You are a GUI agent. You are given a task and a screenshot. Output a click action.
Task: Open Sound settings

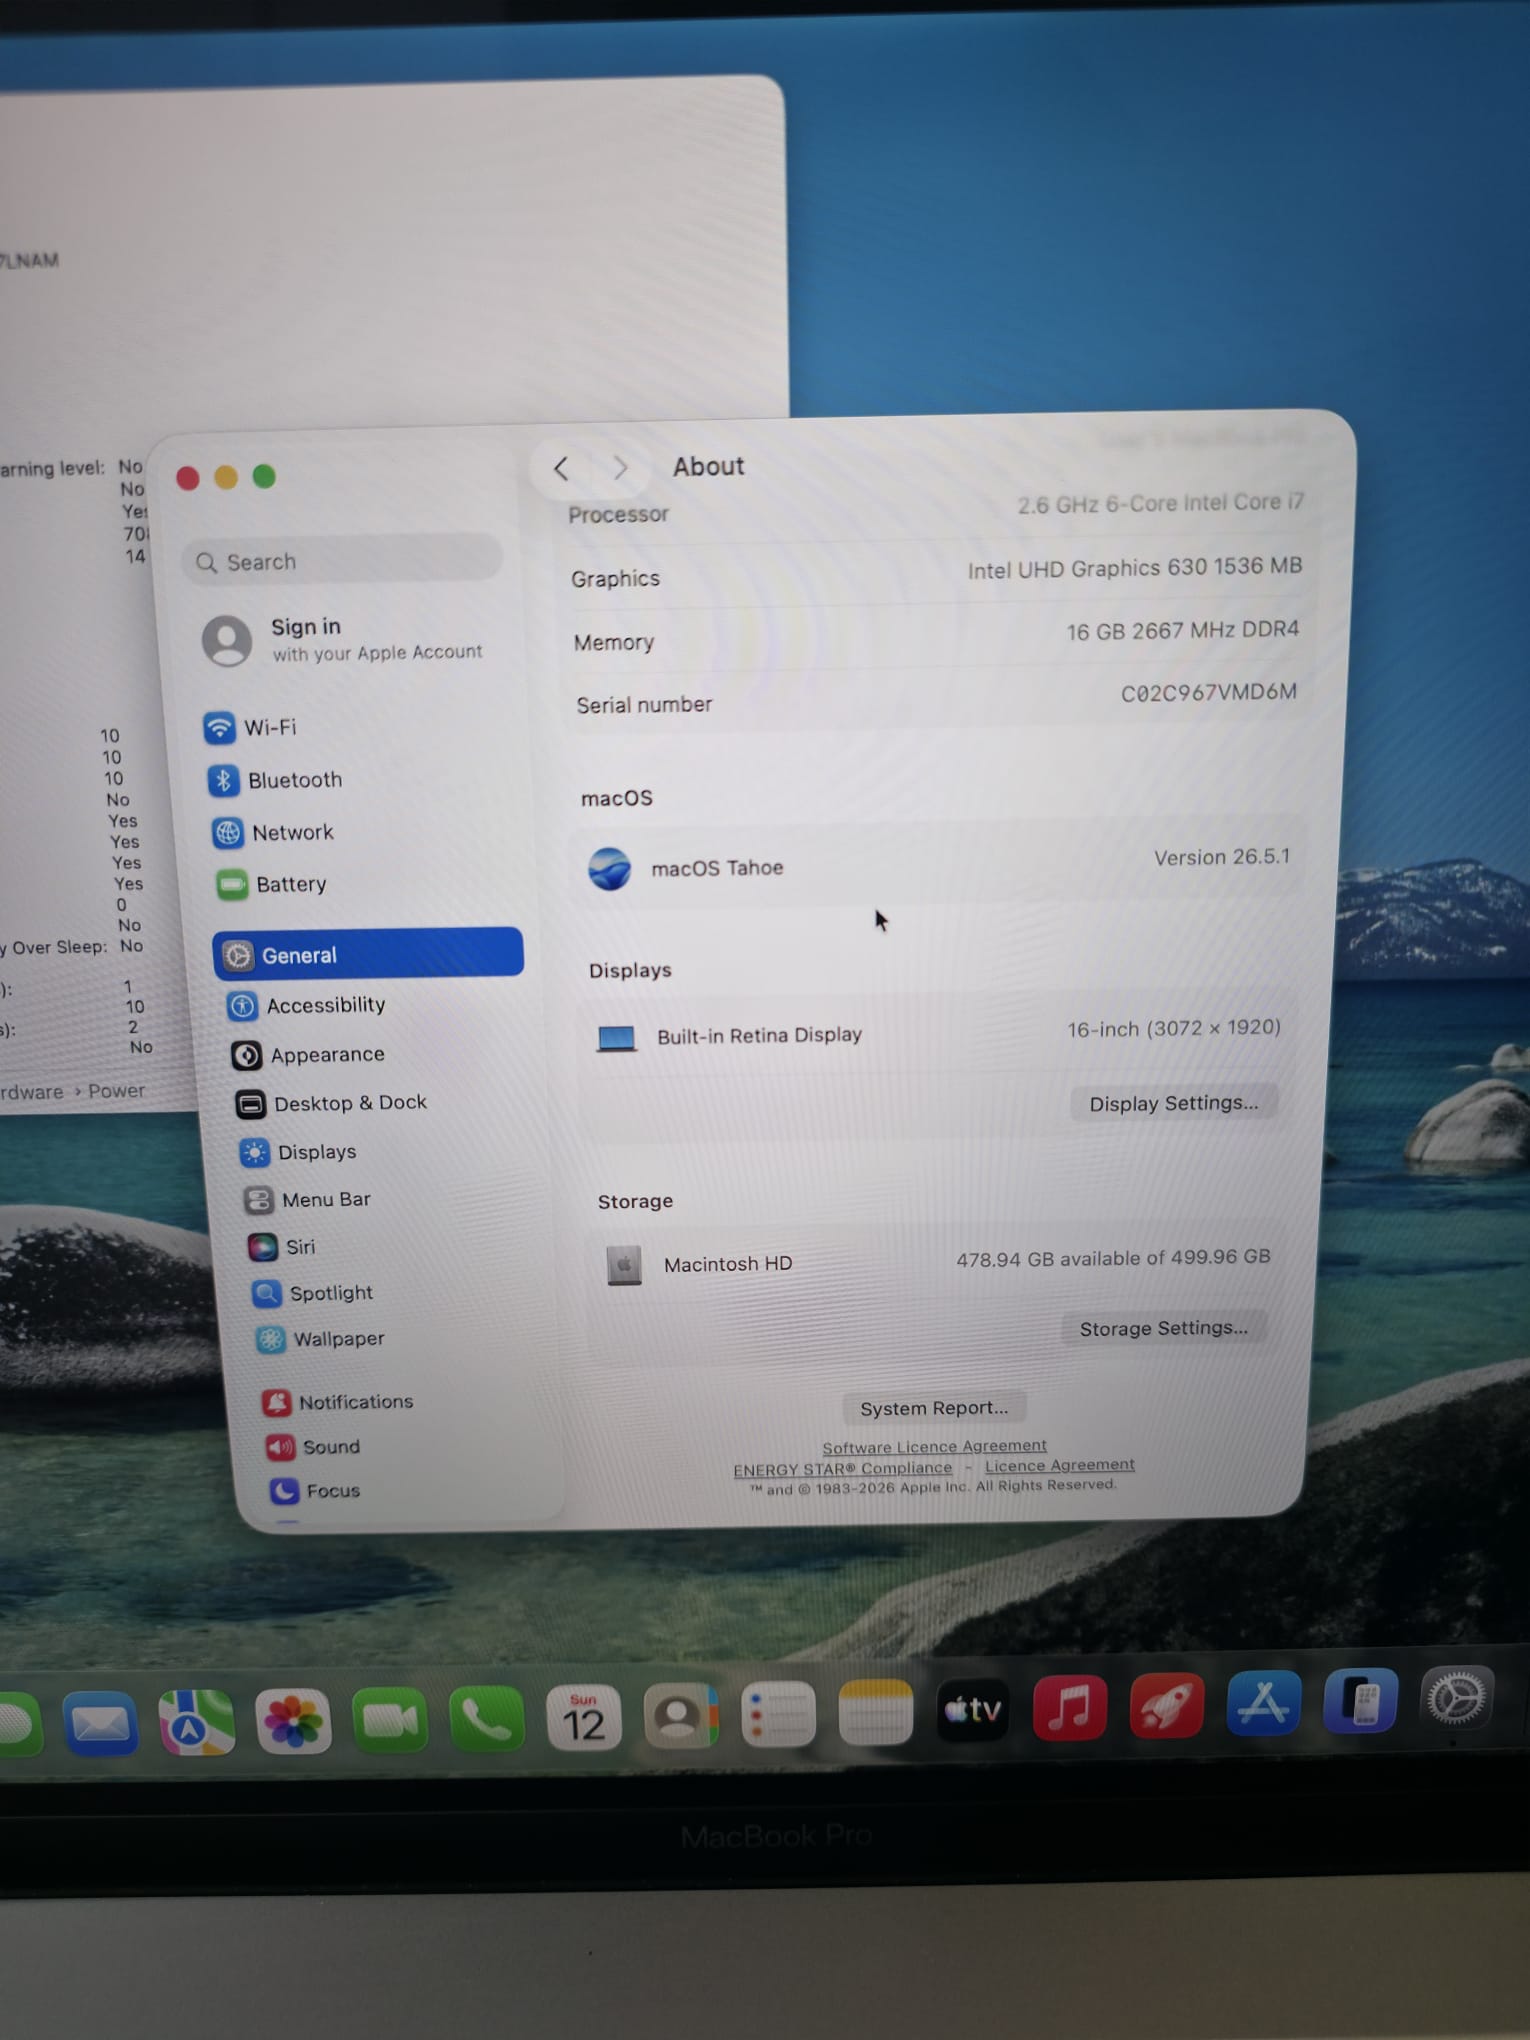pos(312,1447)
